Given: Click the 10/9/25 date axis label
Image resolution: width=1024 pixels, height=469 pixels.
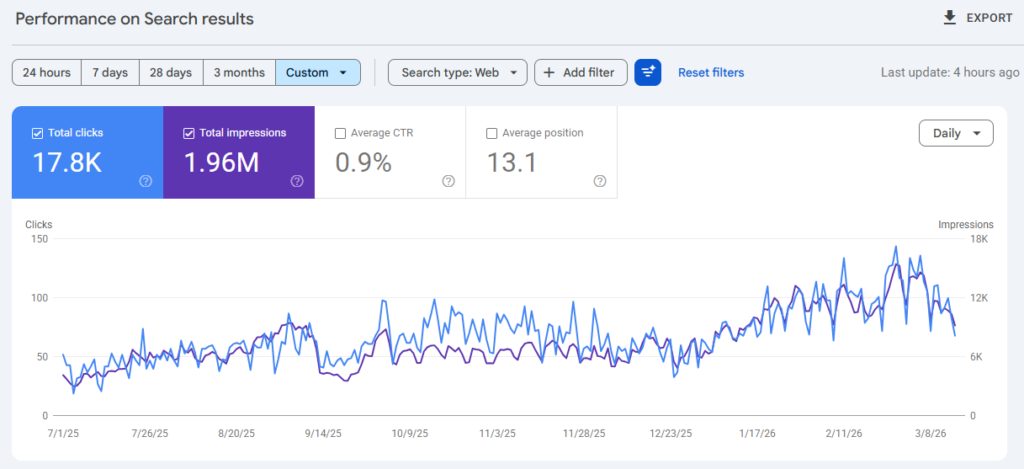Looking at the screenshot, I should pyautogui.click(x=410, y=433).
